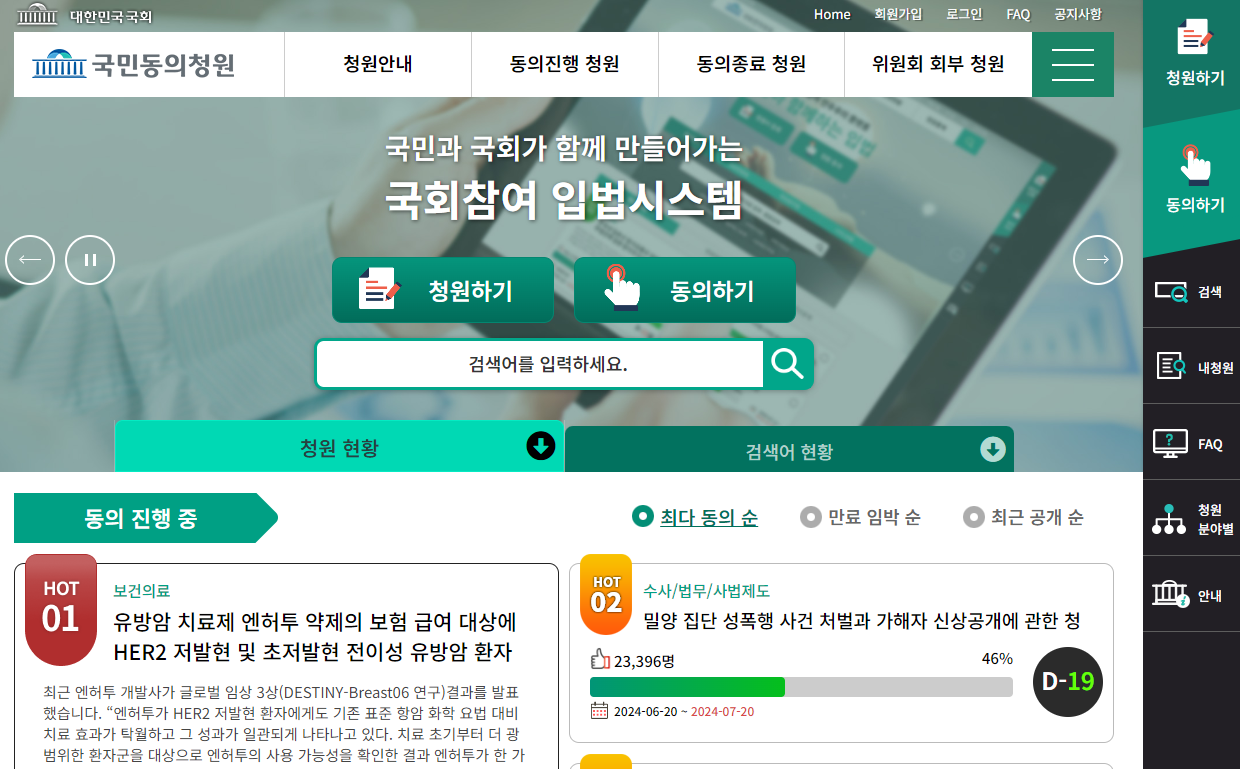Click the HOT 02 badge
Viewport: 1240px width, 769px height.
tap(606, 594)
